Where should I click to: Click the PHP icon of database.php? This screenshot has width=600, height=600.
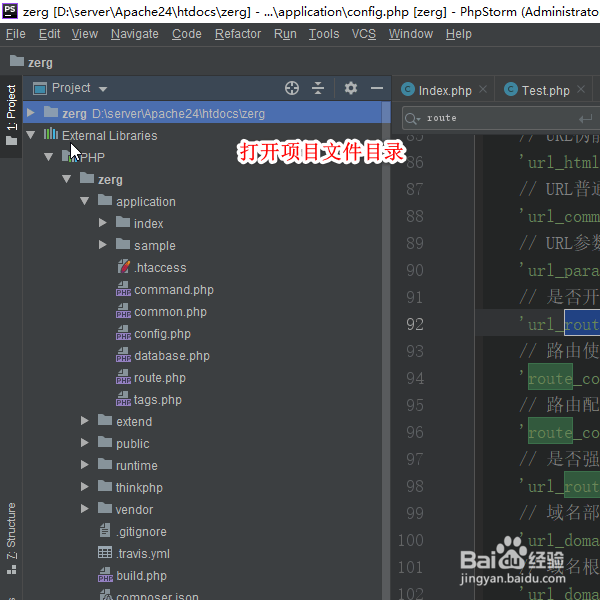123,355
